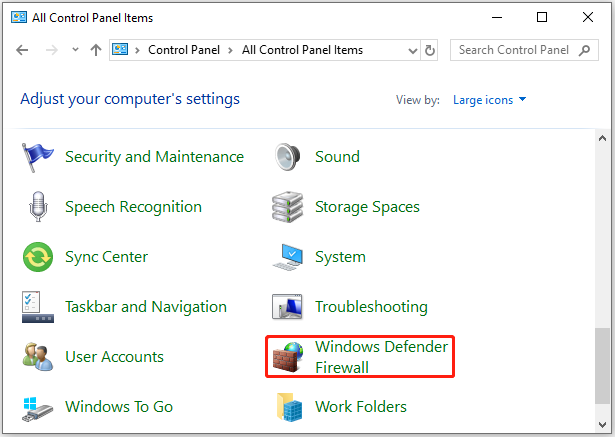Click the Work Folders icon
The image size is (615, 437).
coord(289,407)
